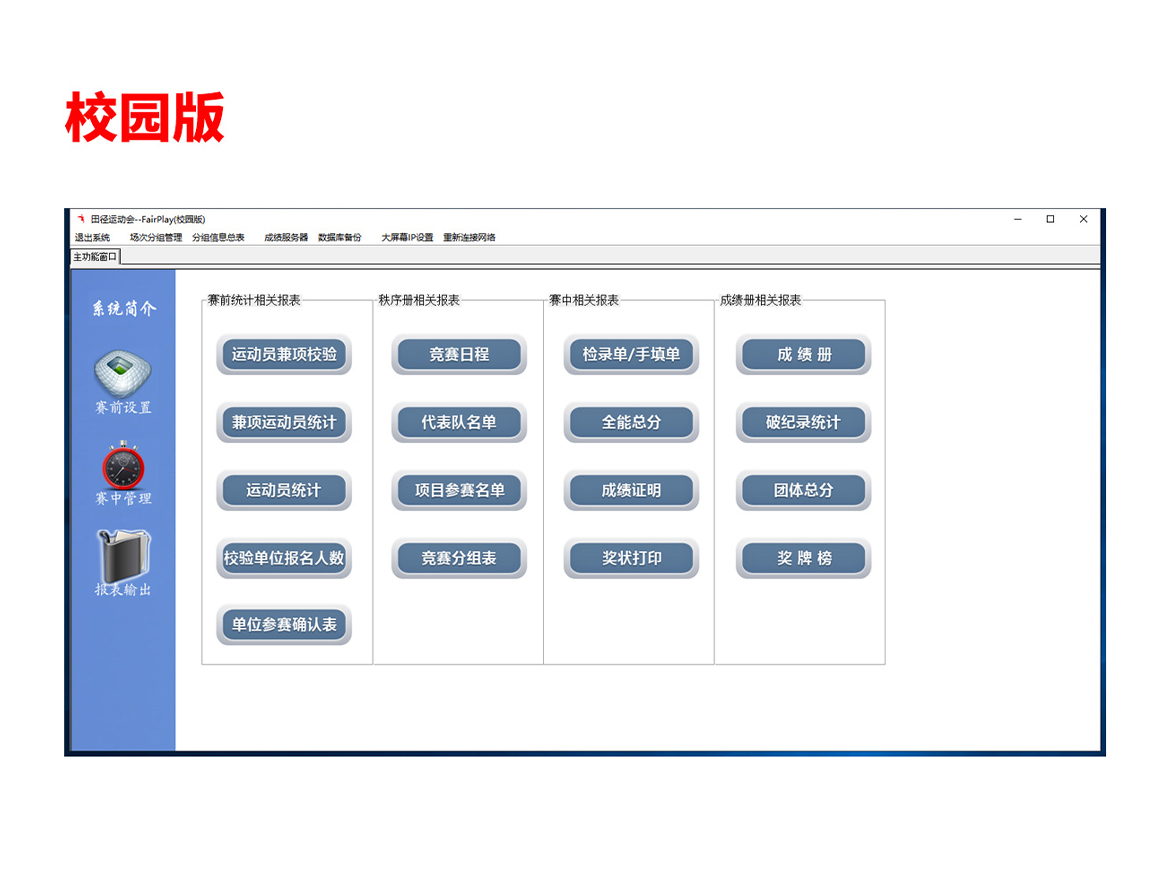Open 场次分组管理 in the menu bar
The width and height of the screenshot is (1172, 877).
pyautogui.click(x=156, y=238)
